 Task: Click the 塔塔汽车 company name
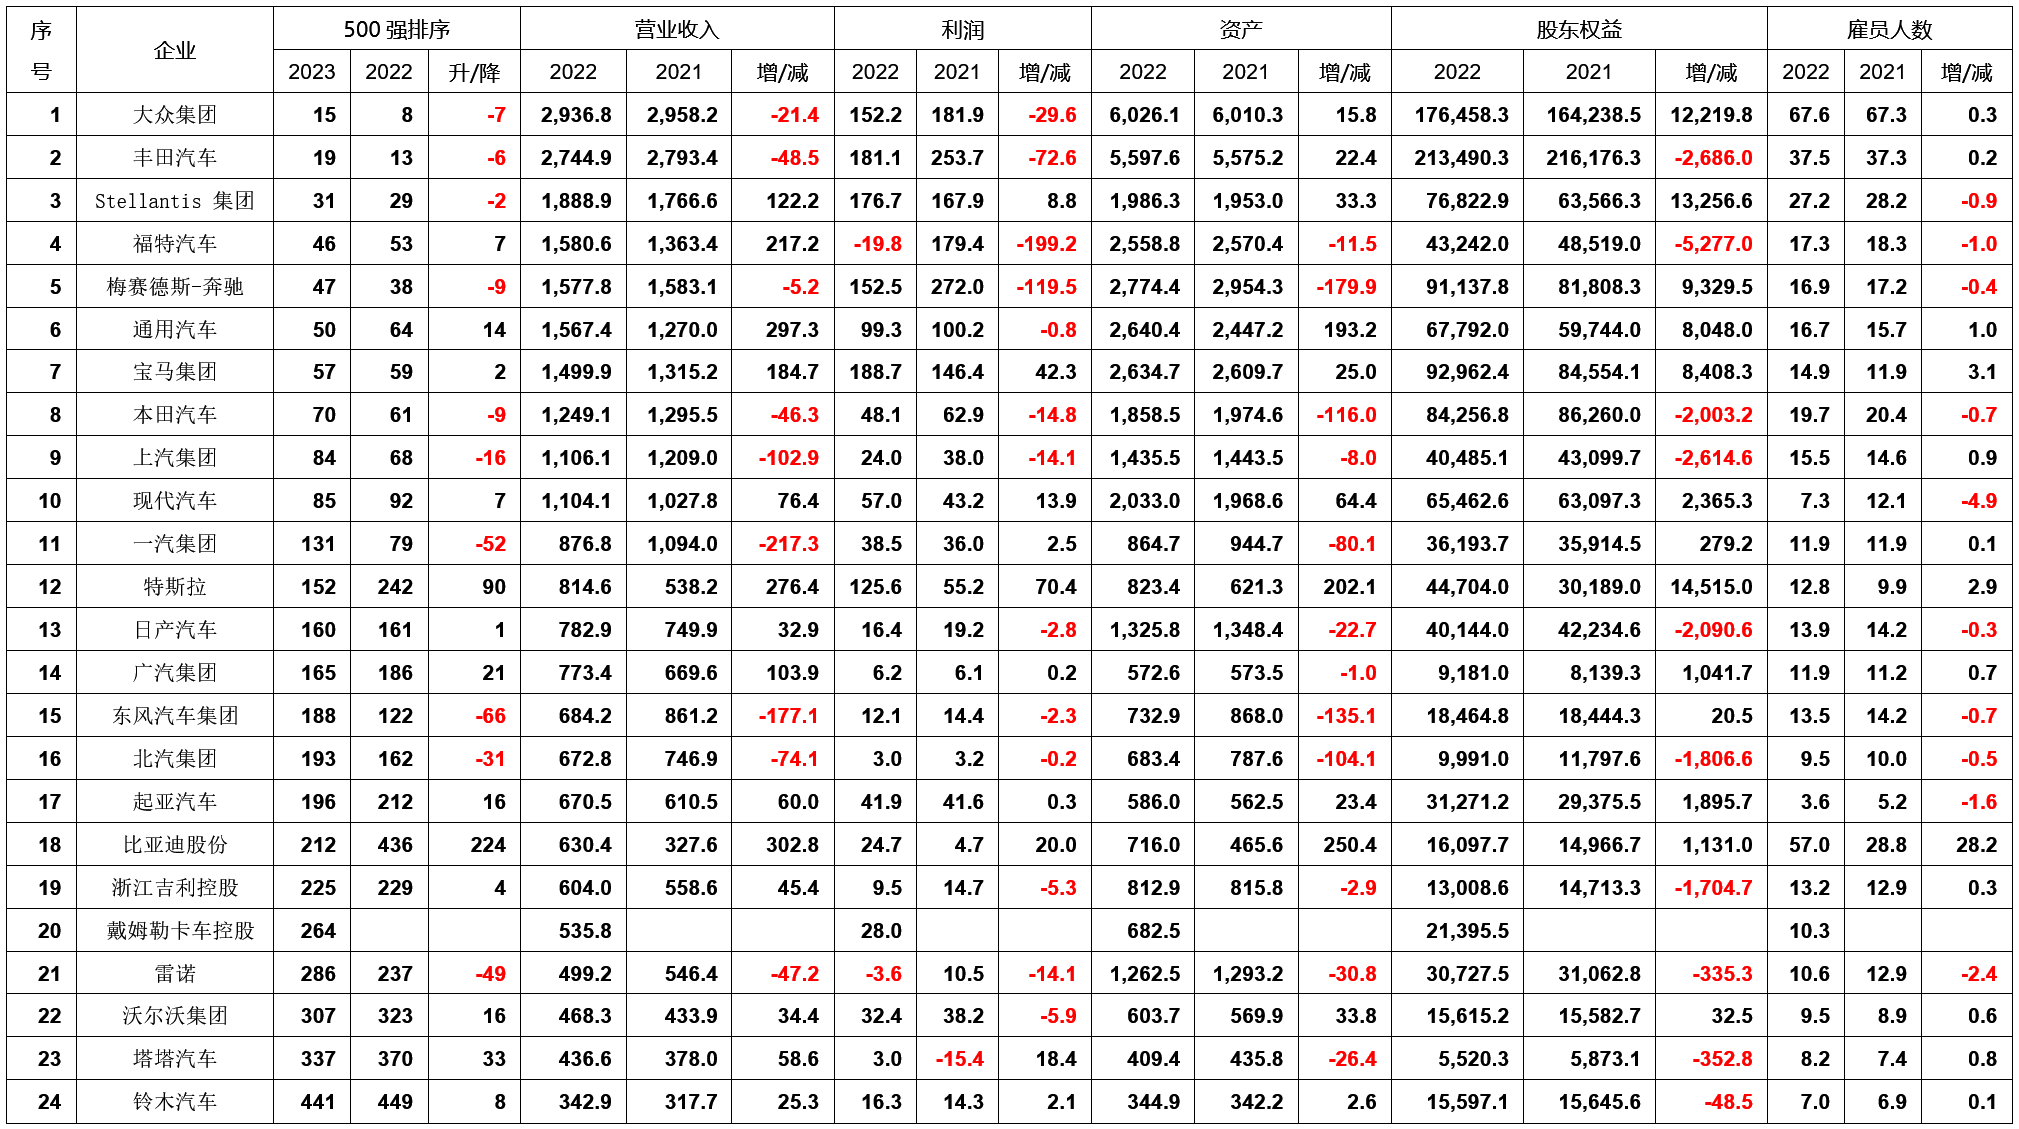(175, 1059)
